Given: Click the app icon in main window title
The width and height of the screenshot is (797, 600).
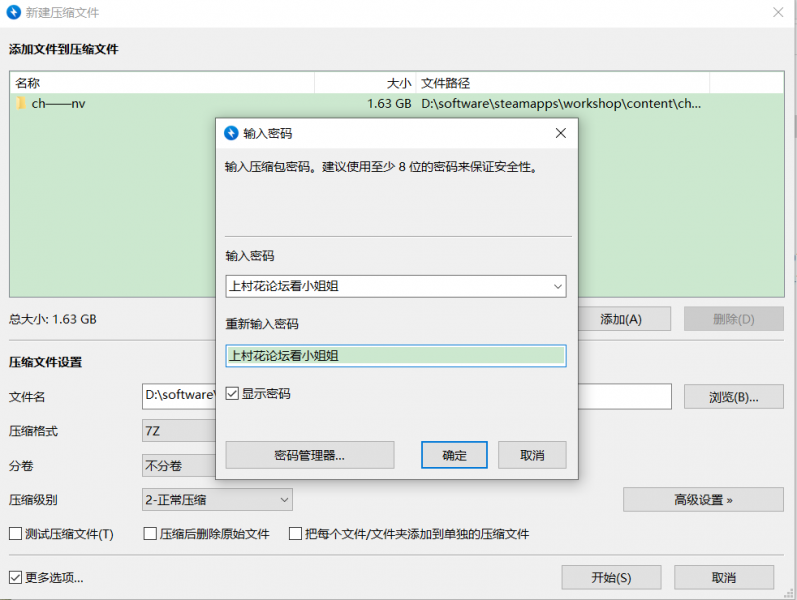Looking at the screenshot, I should [x=14, y=12].
